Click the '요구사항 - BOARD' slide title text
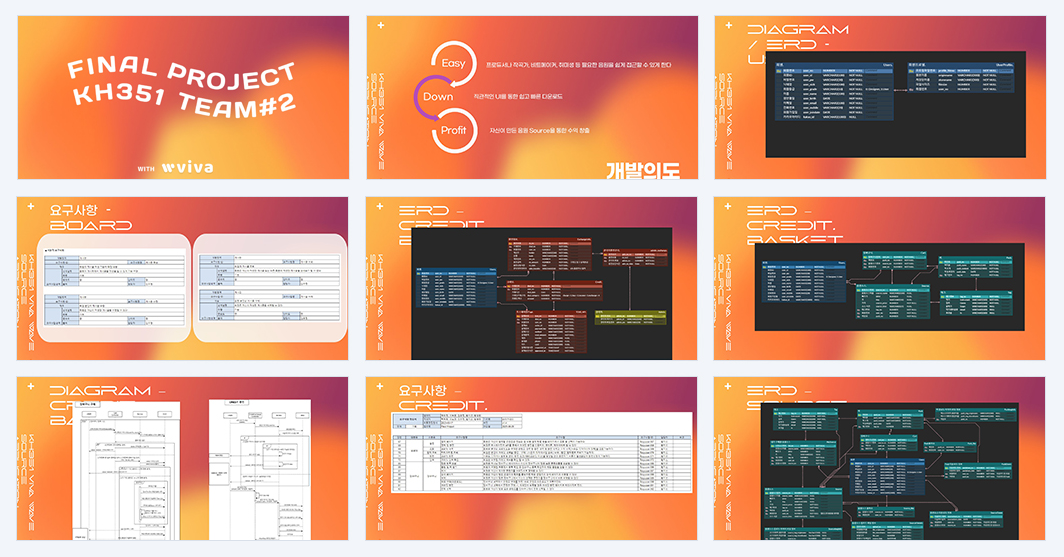1064x557 pixels. 90,218
